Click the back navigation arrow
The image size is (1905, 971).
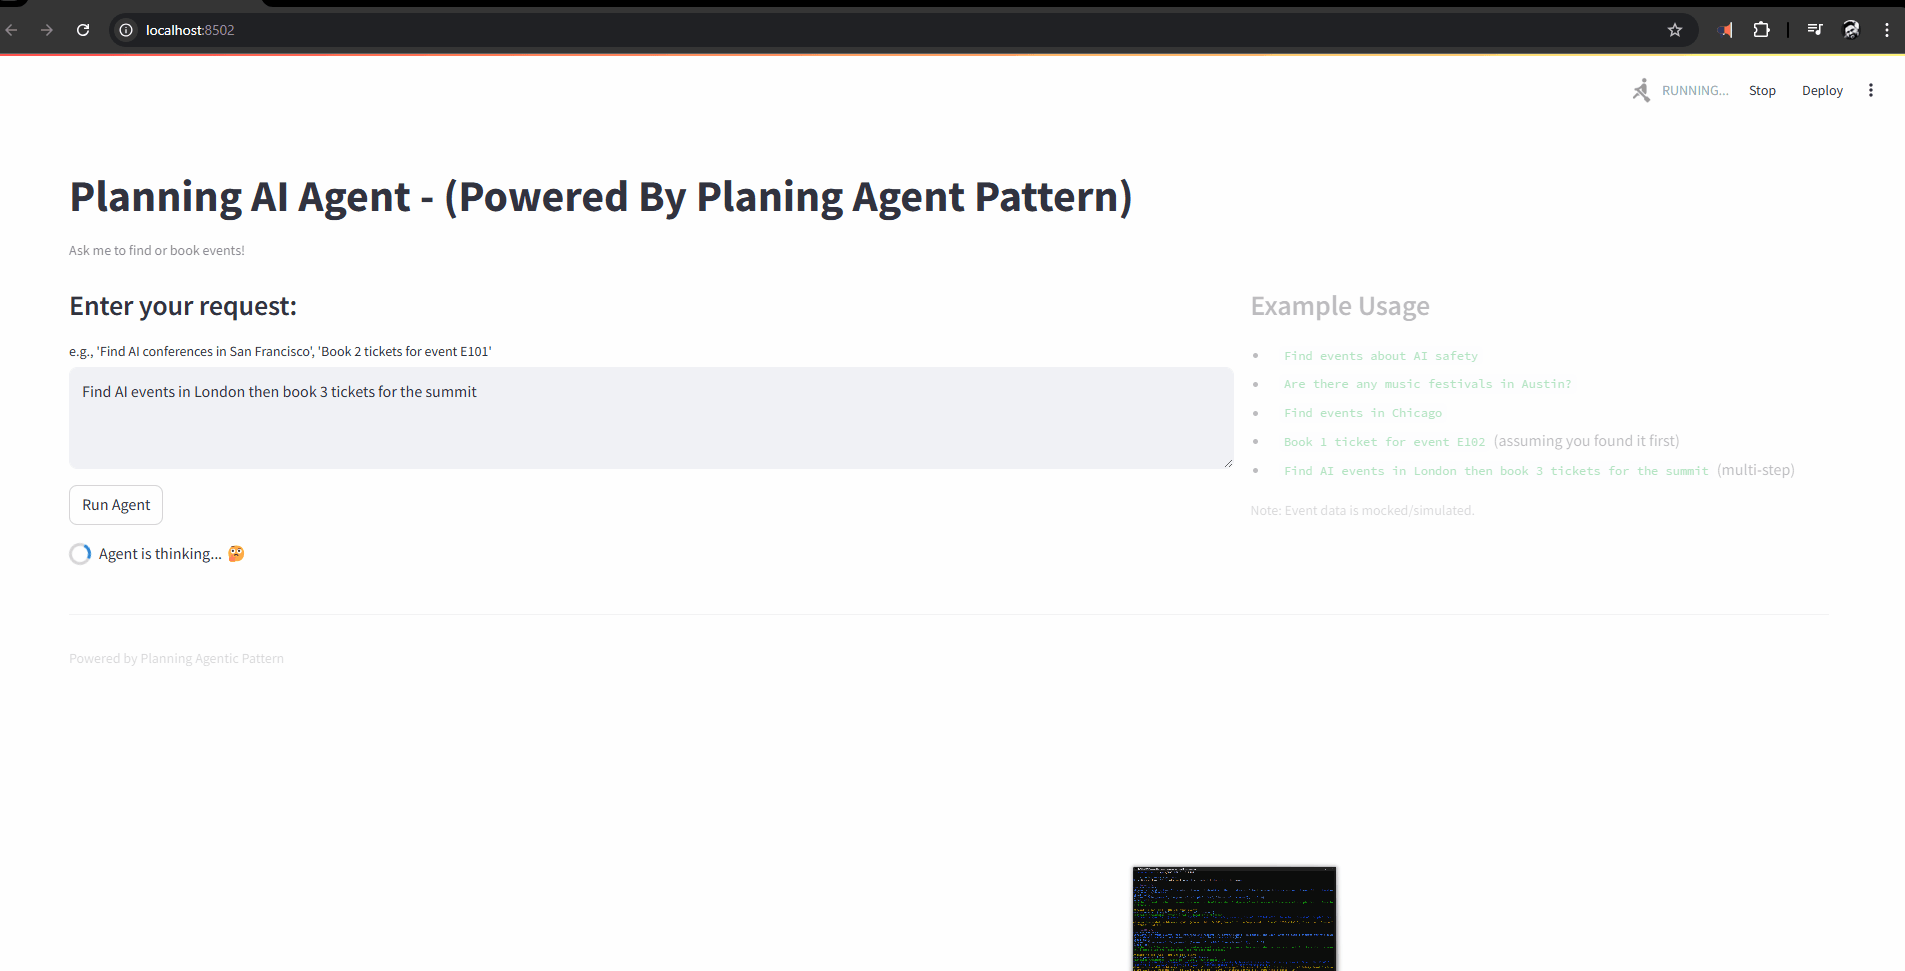12,30
